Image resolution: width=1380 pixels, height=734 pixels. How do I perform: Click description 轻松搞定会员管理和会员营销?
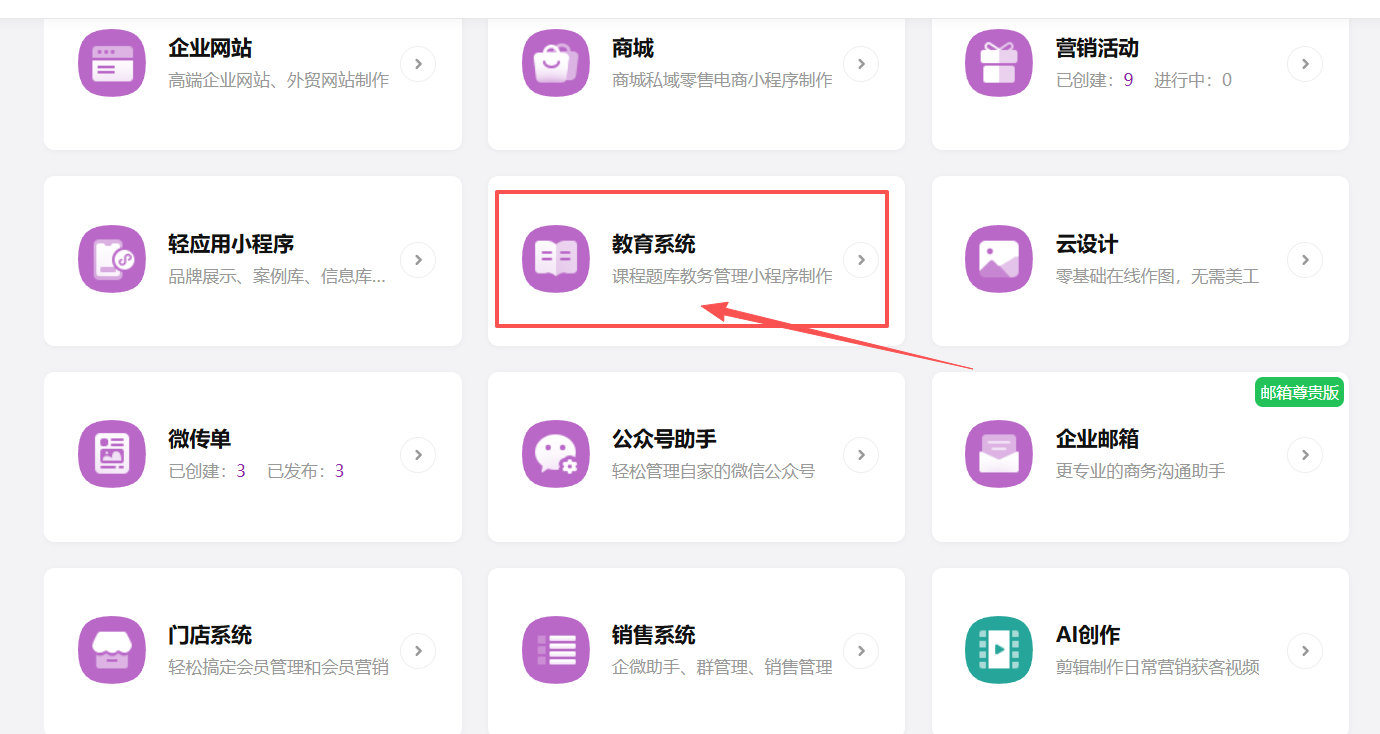(x=279, y=667)
